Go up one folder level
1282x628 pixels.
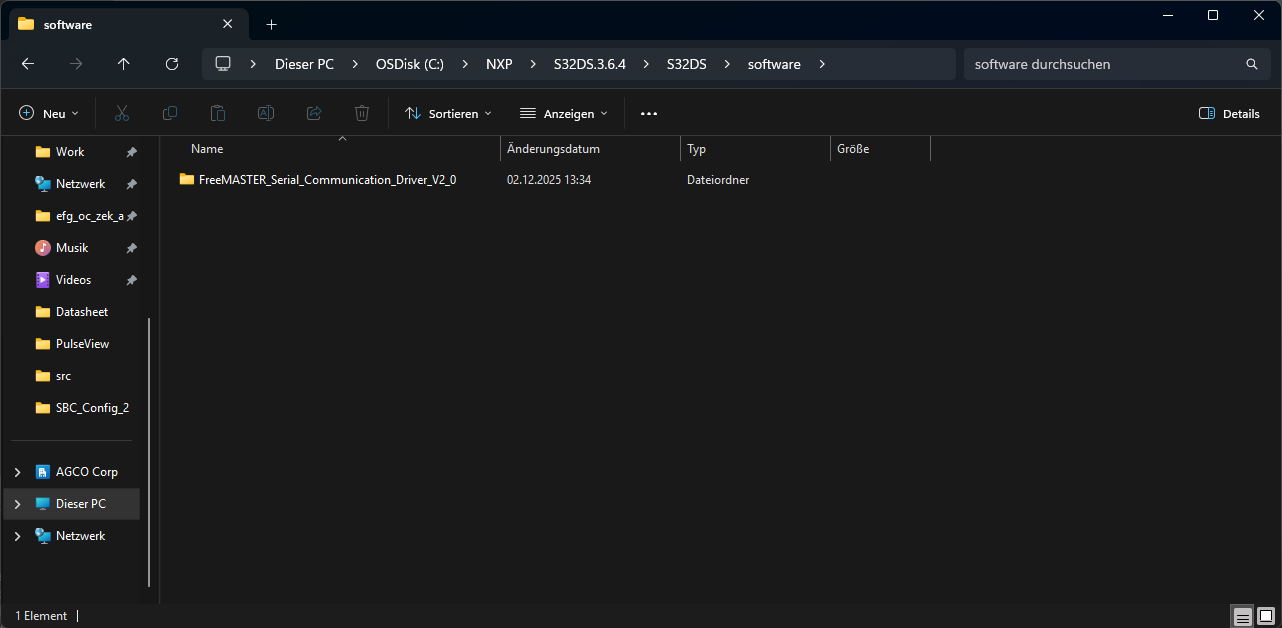[124, 64]
